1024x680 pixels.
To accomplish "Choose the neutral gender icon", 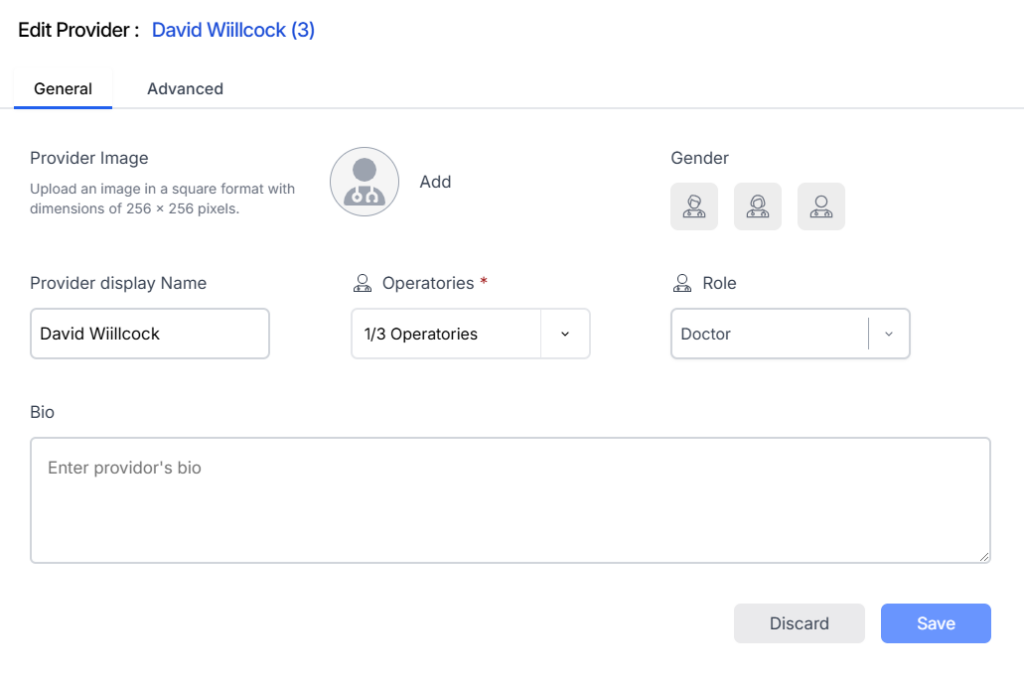I will point(821,207).
